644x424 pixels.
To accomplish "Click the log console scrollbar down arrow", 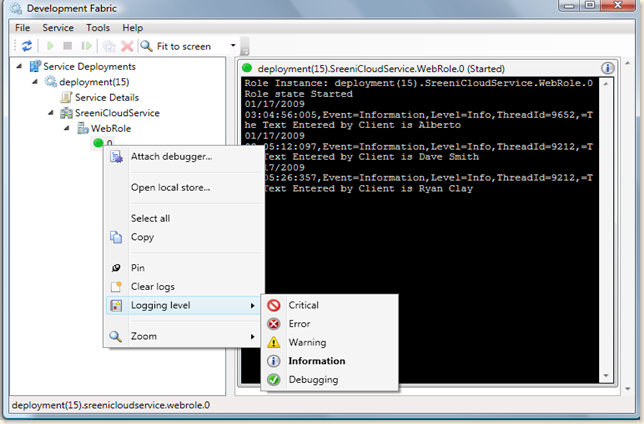I will 606,376.
